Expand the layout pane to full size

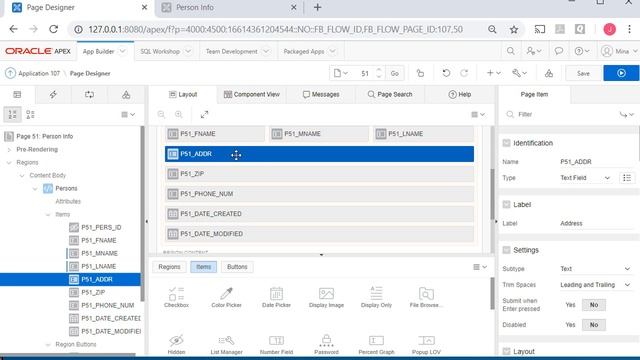tap(204, 115)
